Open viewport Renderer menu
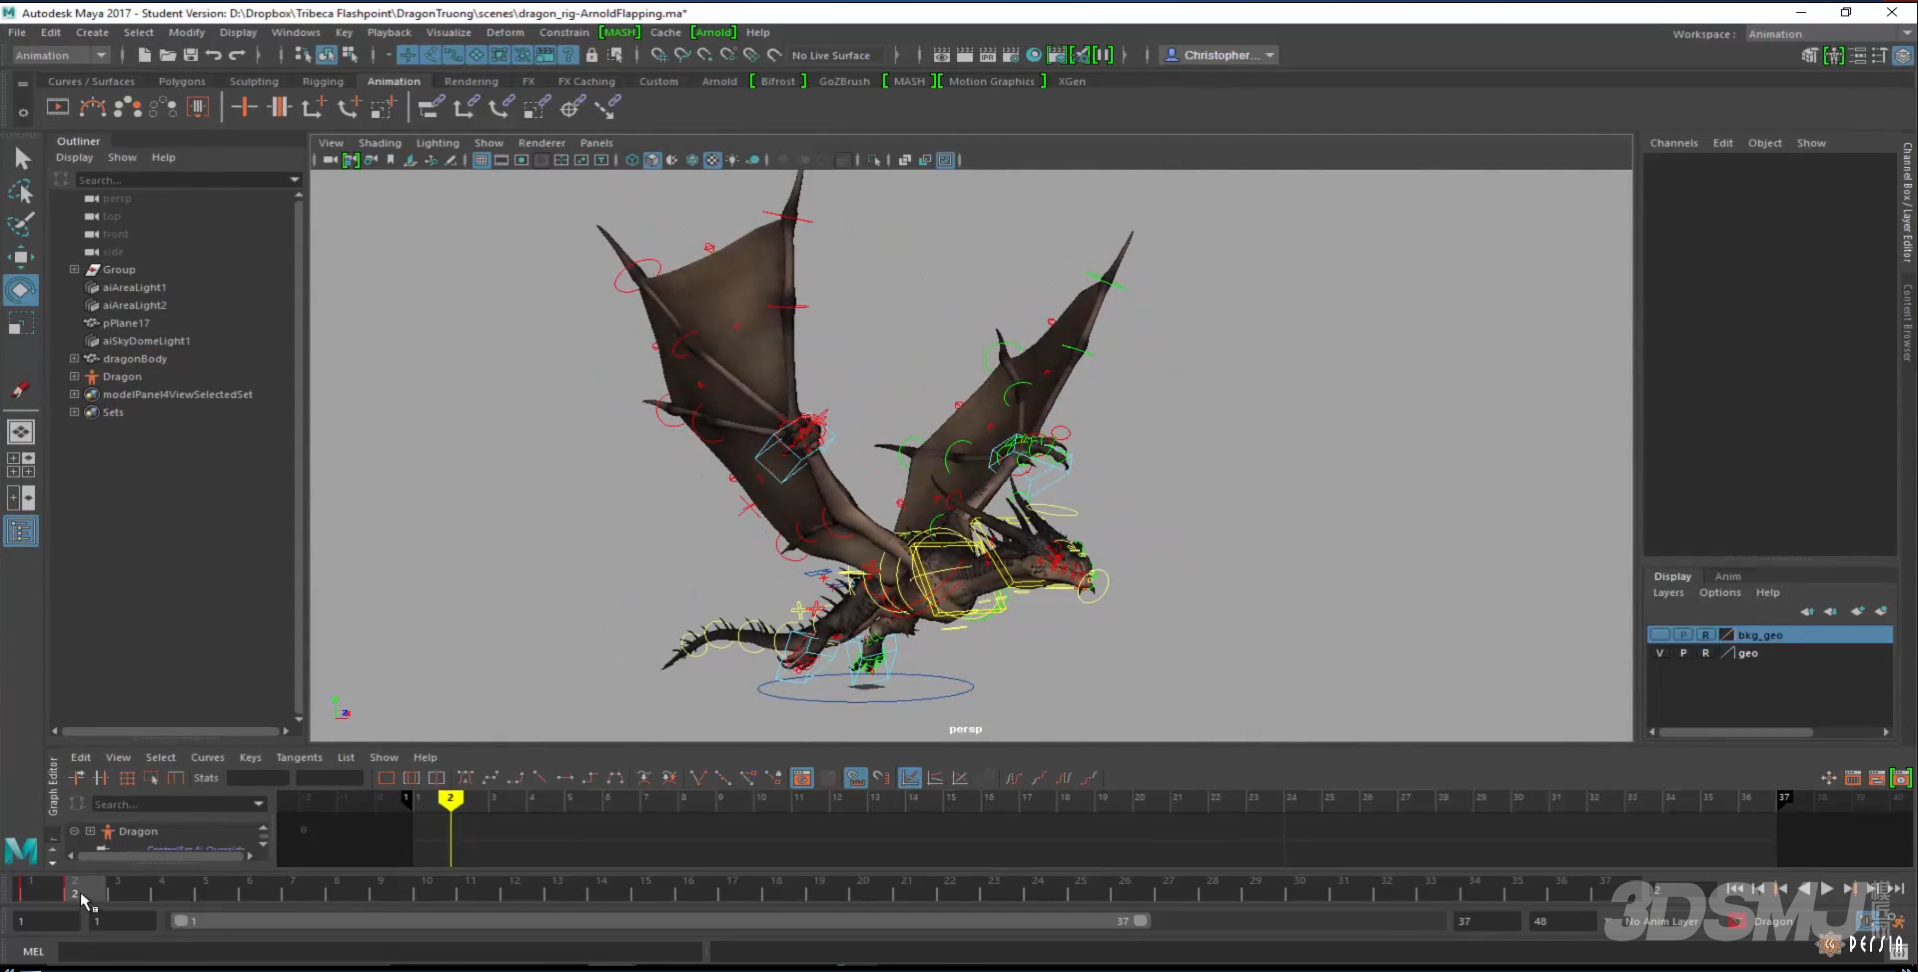The height and width of the screenshot is (972, 1918). tap(541, 143)
